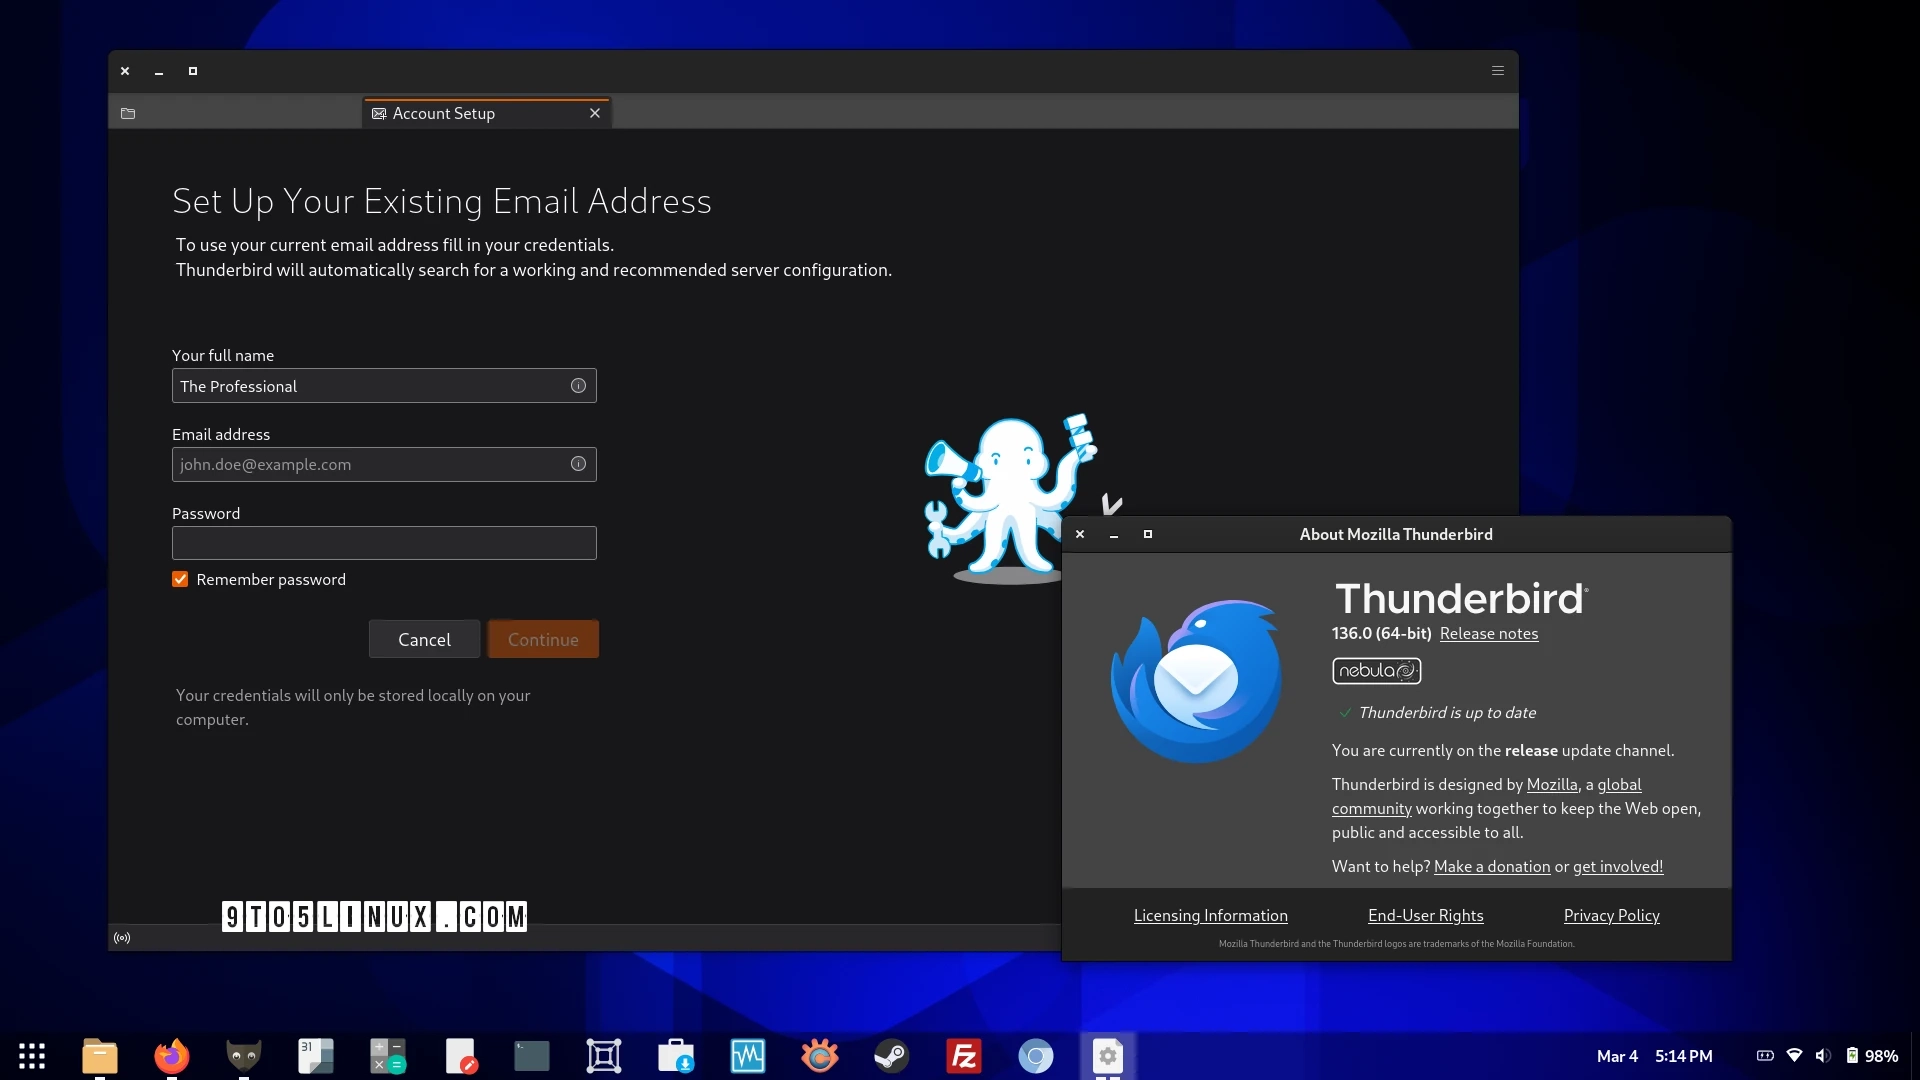Click the Continue button to proceed
This screenshot has width=1920, height=1080.
pyautogui.click(x=542, y=640)
